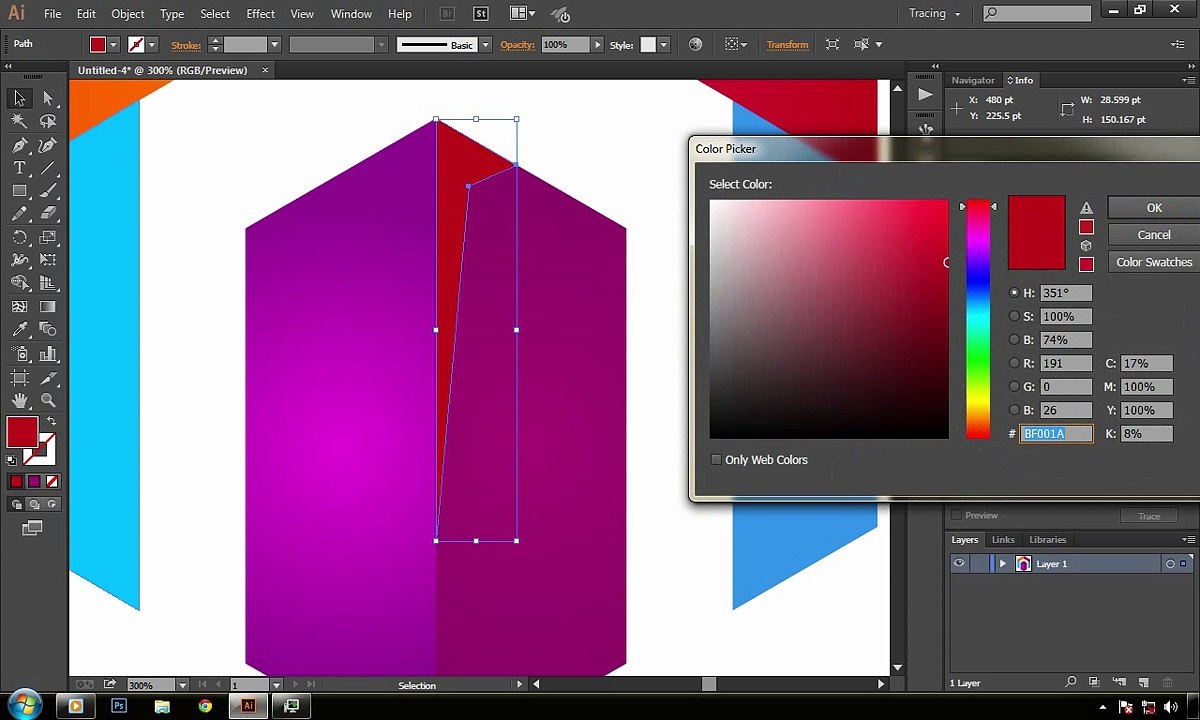
Task: Select the Magic Wand tool
Action: click(x=19, y=121)
